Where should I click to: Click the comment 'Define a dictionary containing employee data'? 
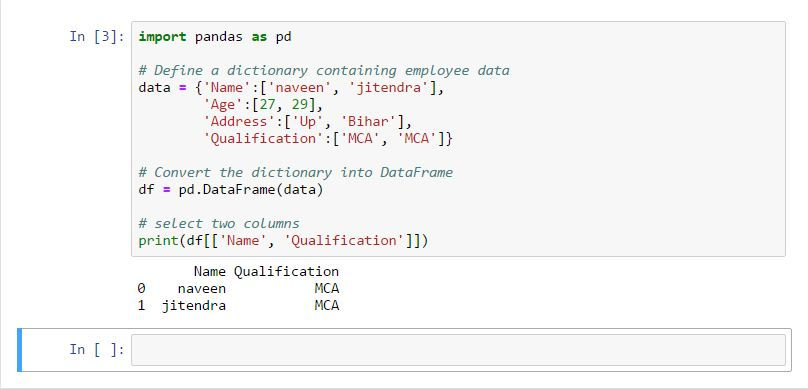click(x=324, y=71)
